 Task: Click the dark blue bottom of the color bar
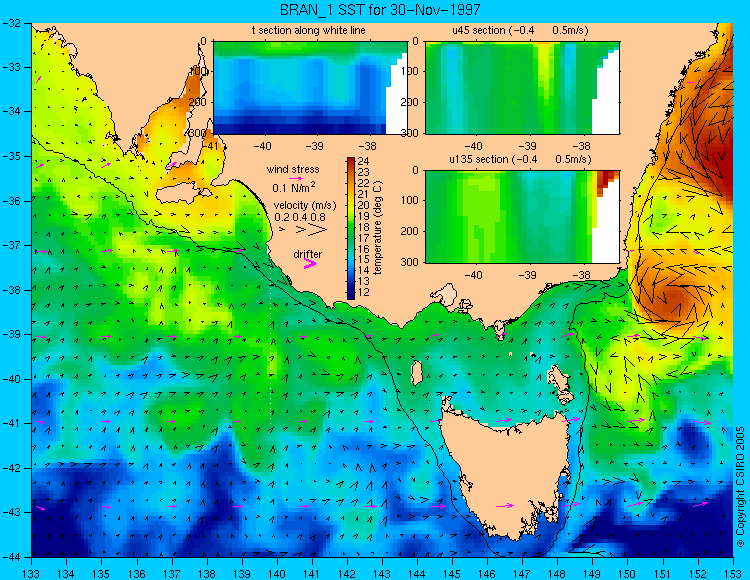point(351,295)
